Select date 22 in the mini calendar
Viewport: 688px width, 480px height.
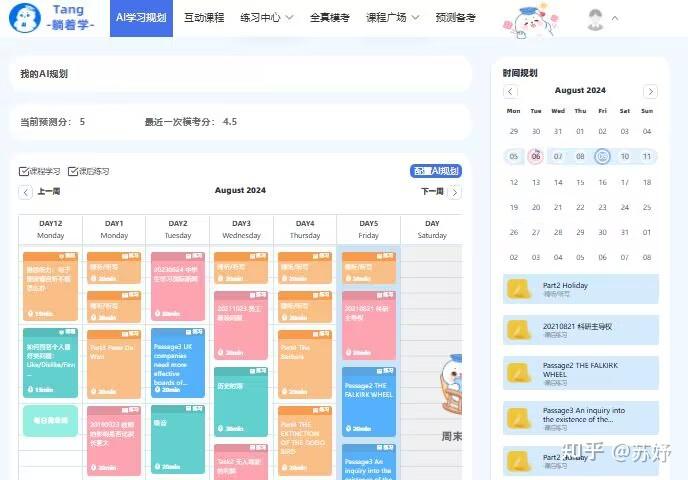click(580, 207)
